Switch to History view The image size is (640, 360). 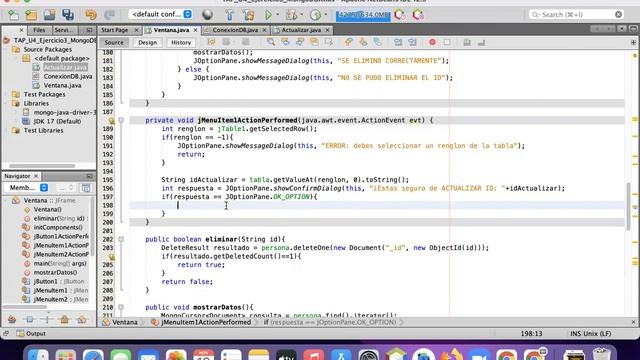coord(181,42)
